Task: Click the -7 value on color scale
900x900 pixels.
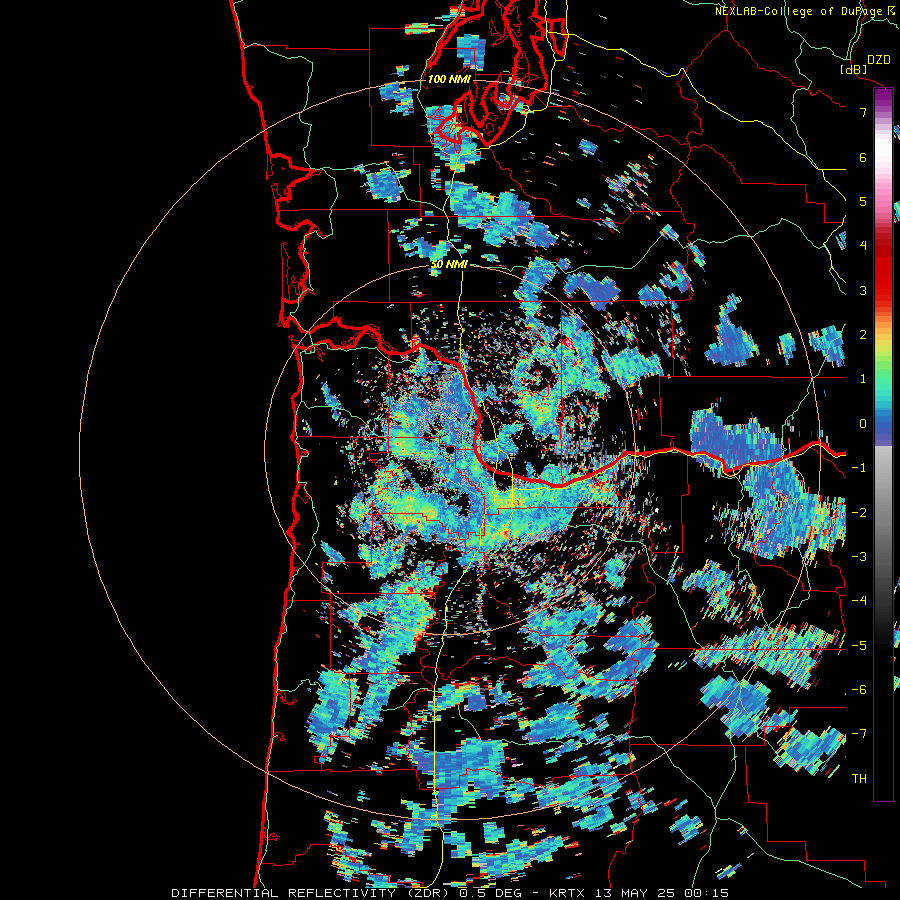Action: pos(859,734)
